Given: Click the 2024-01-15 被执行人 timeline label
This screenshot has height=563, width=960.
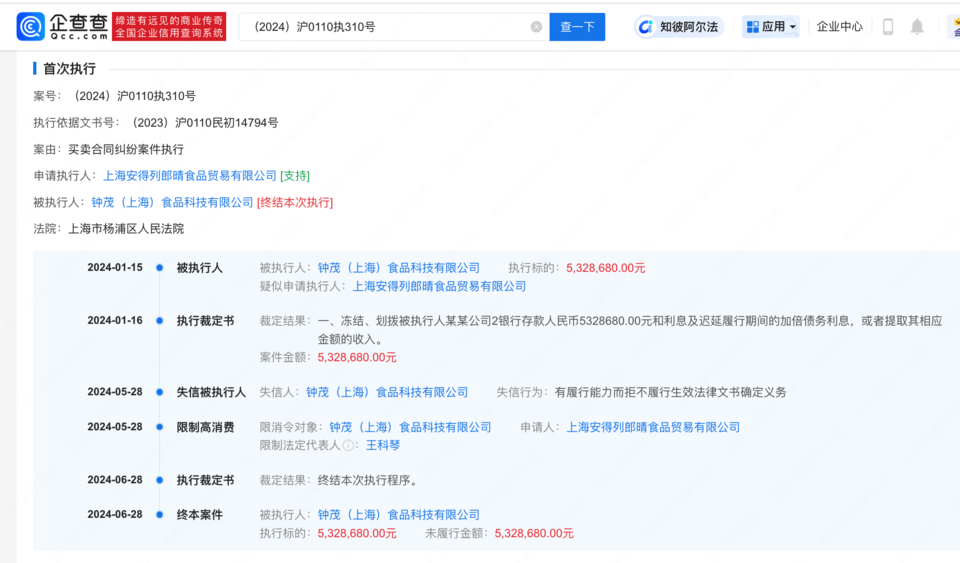Looking at the screenshot, I should coord(200,268).
